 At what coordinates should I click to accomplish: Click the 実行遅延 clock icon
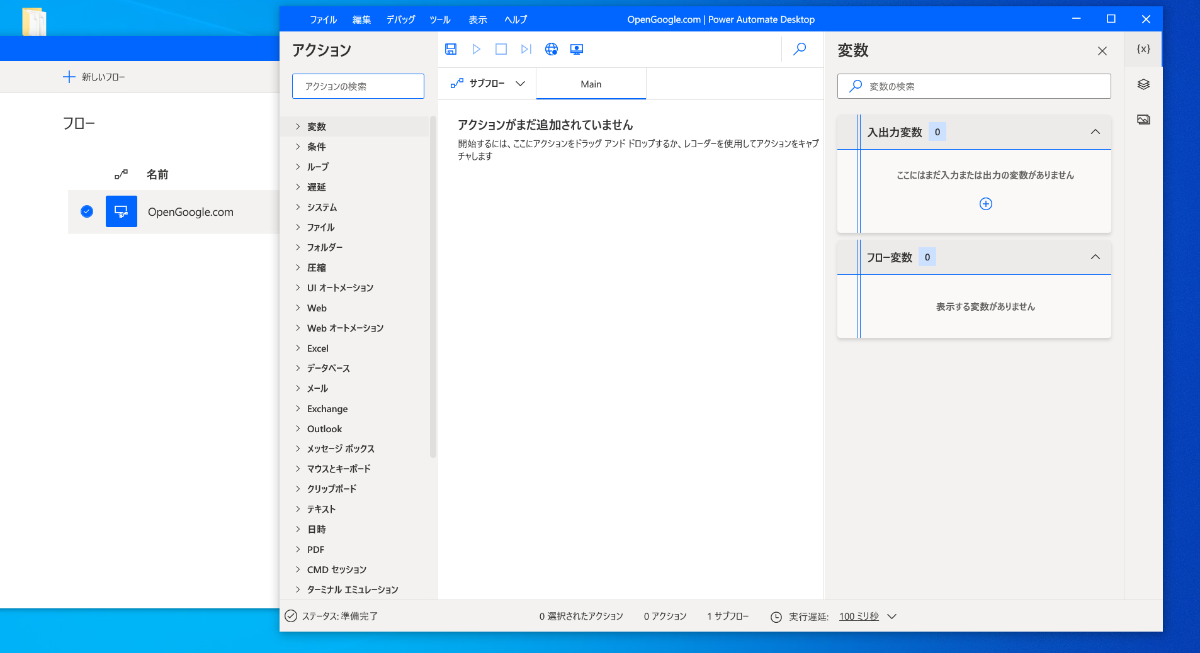tap(776, 617)
